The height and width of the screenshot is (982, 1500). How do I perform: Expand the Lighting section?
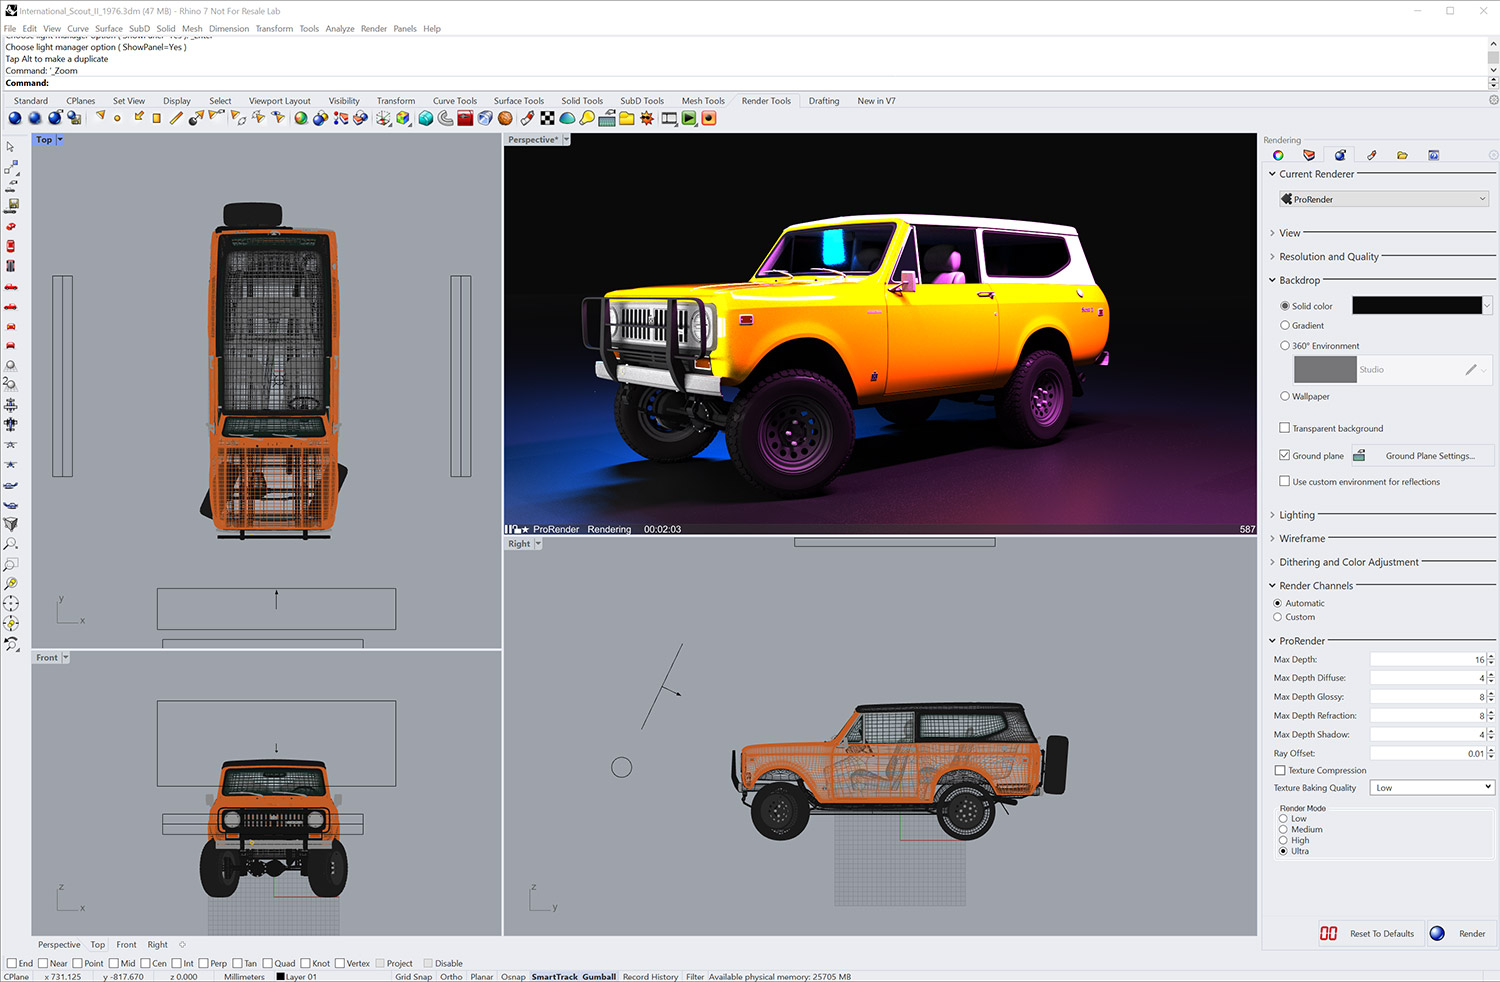1297,515
